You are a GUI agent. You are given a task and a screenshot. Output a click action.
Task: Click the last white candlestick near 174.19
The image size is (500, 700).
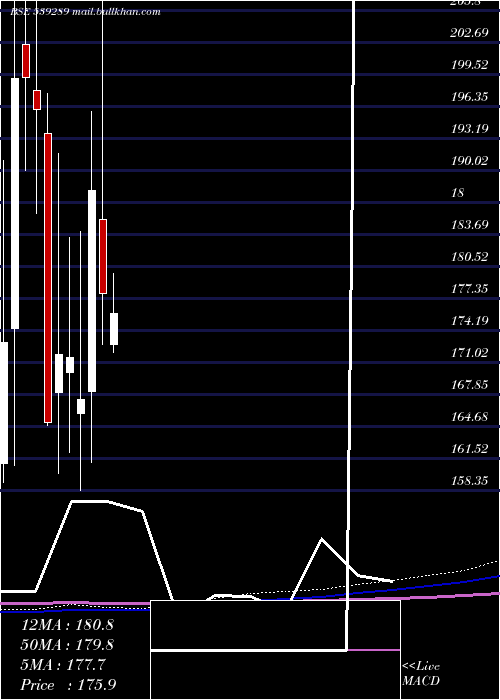[114, 329]
